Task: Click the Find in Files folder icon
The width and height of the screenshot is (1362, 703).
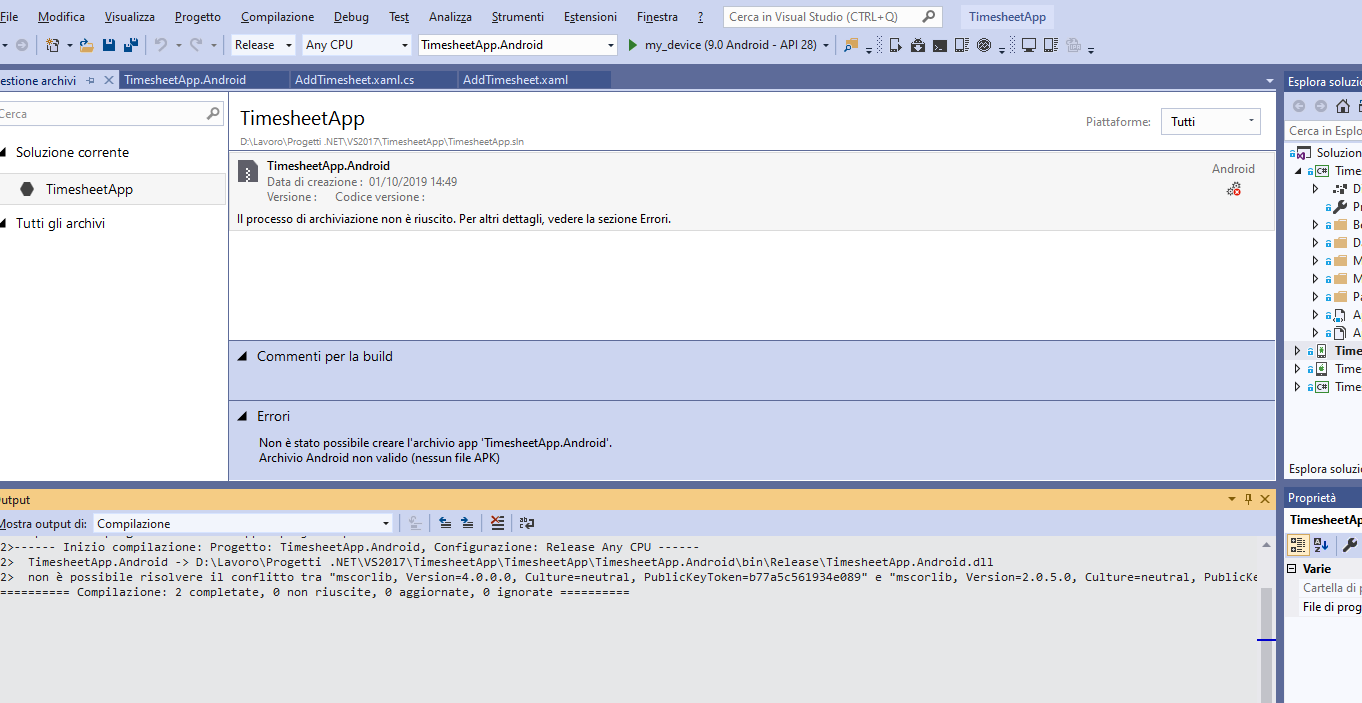Action: [x=851, y=45]
